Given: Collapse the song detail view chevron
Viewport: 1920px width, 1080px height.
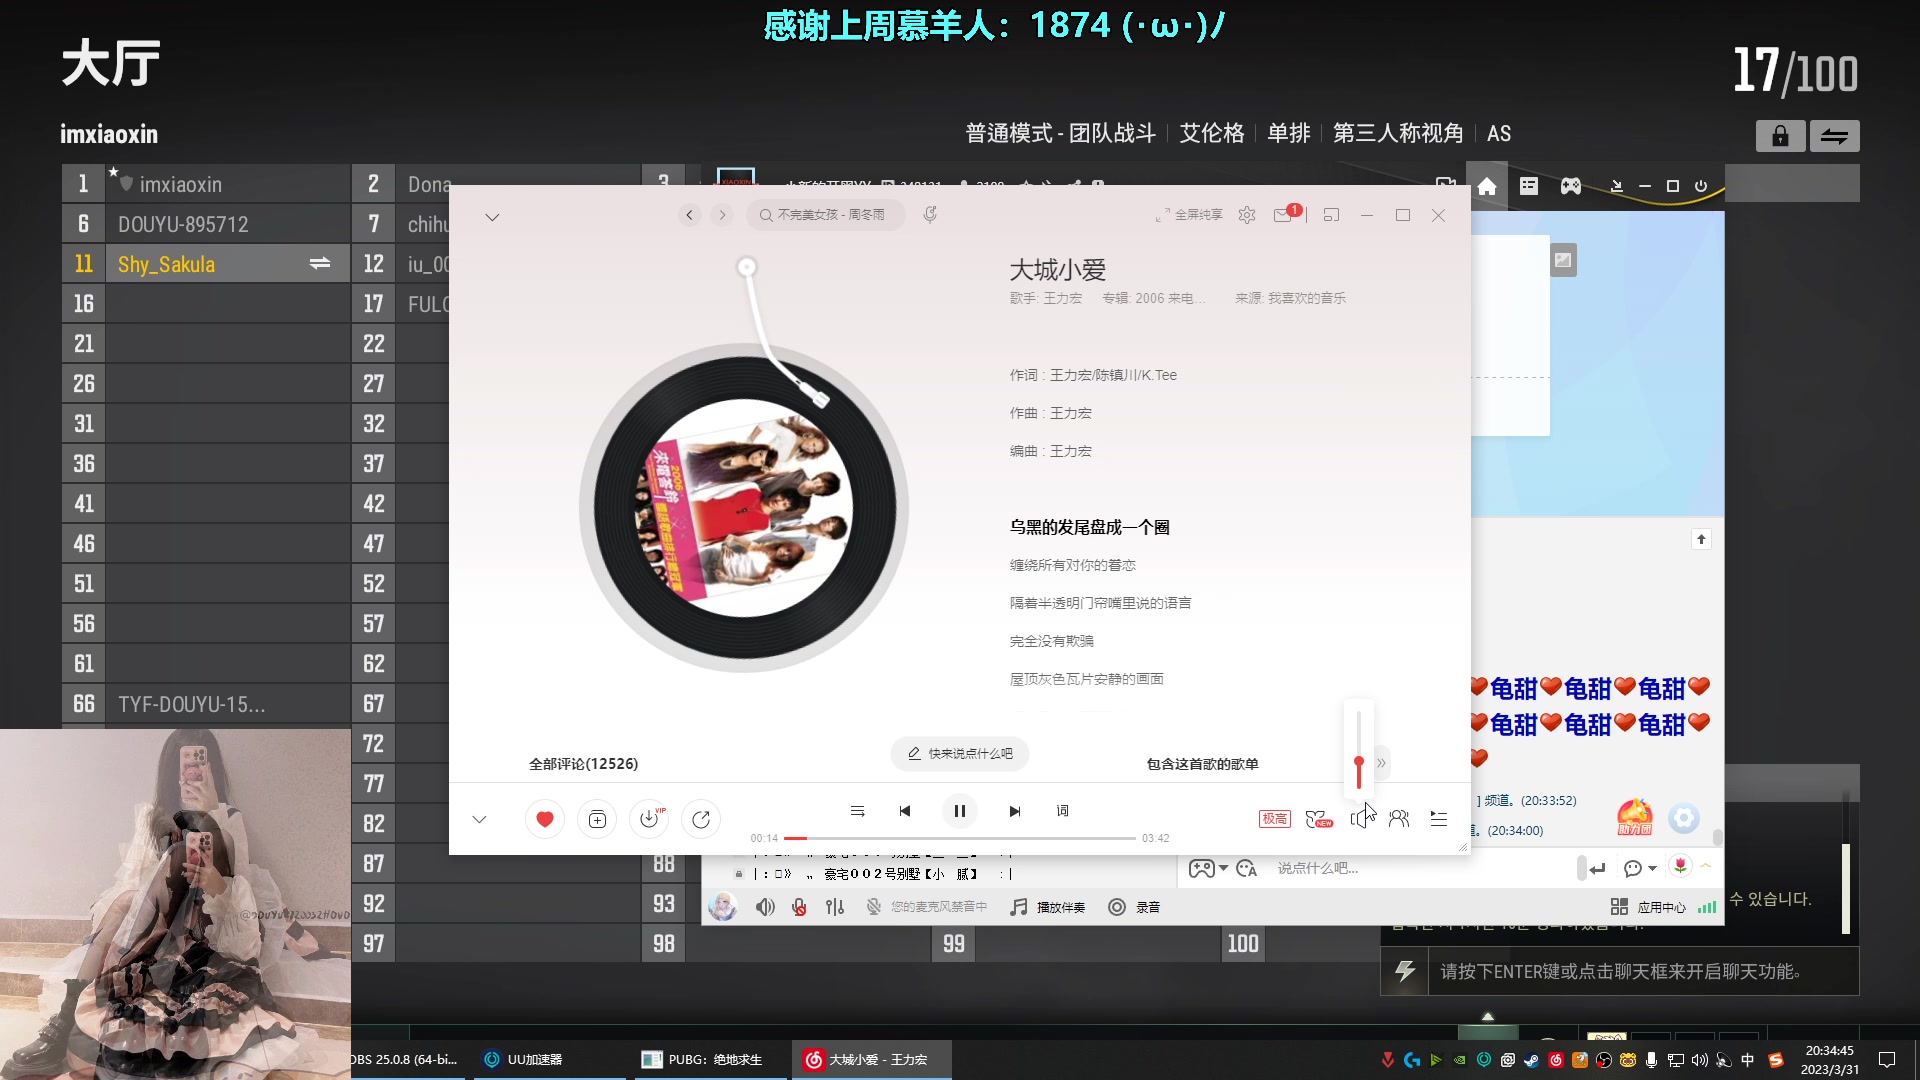Looking at the screenshot, I should 492,217.
